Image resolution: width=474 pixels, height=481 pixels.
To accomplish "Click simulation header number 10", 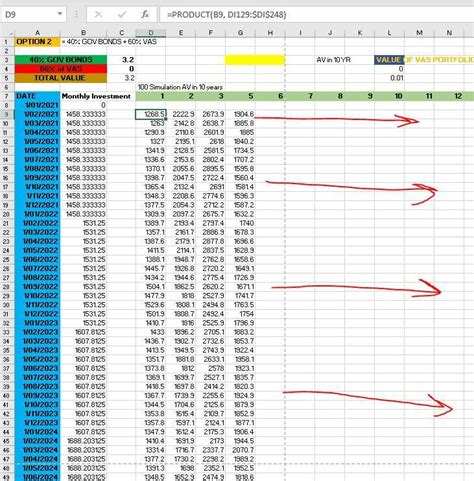I will coord(389,96).
